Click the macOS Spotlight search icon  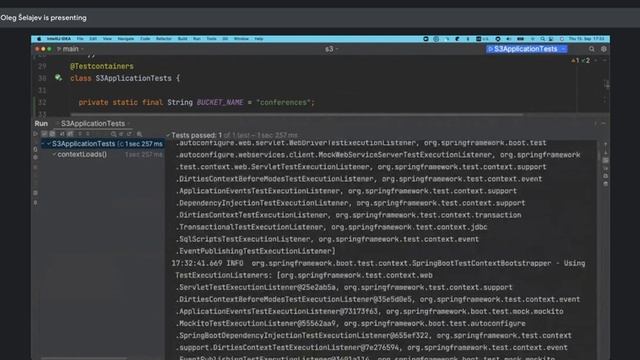pos(542,39)
